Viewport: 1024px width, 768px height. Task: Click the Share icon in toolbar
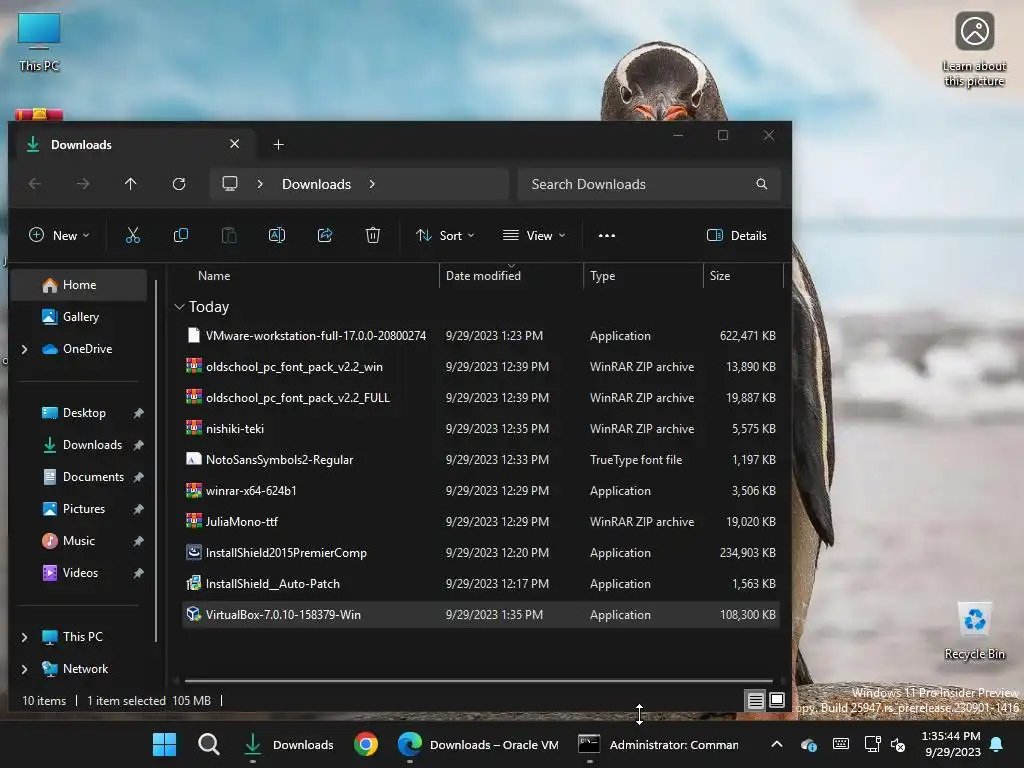[x=325, y=235]
